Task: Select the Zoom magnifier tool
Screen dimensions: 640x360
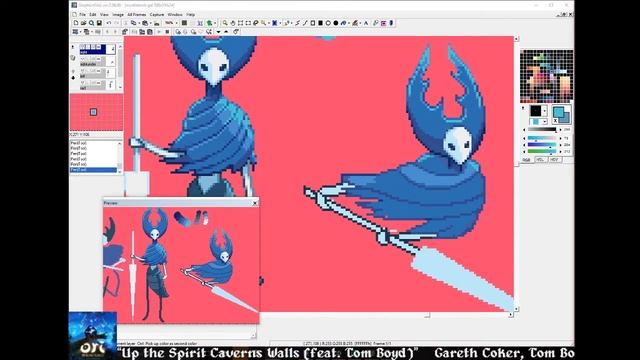Action: tap(224, 23)
